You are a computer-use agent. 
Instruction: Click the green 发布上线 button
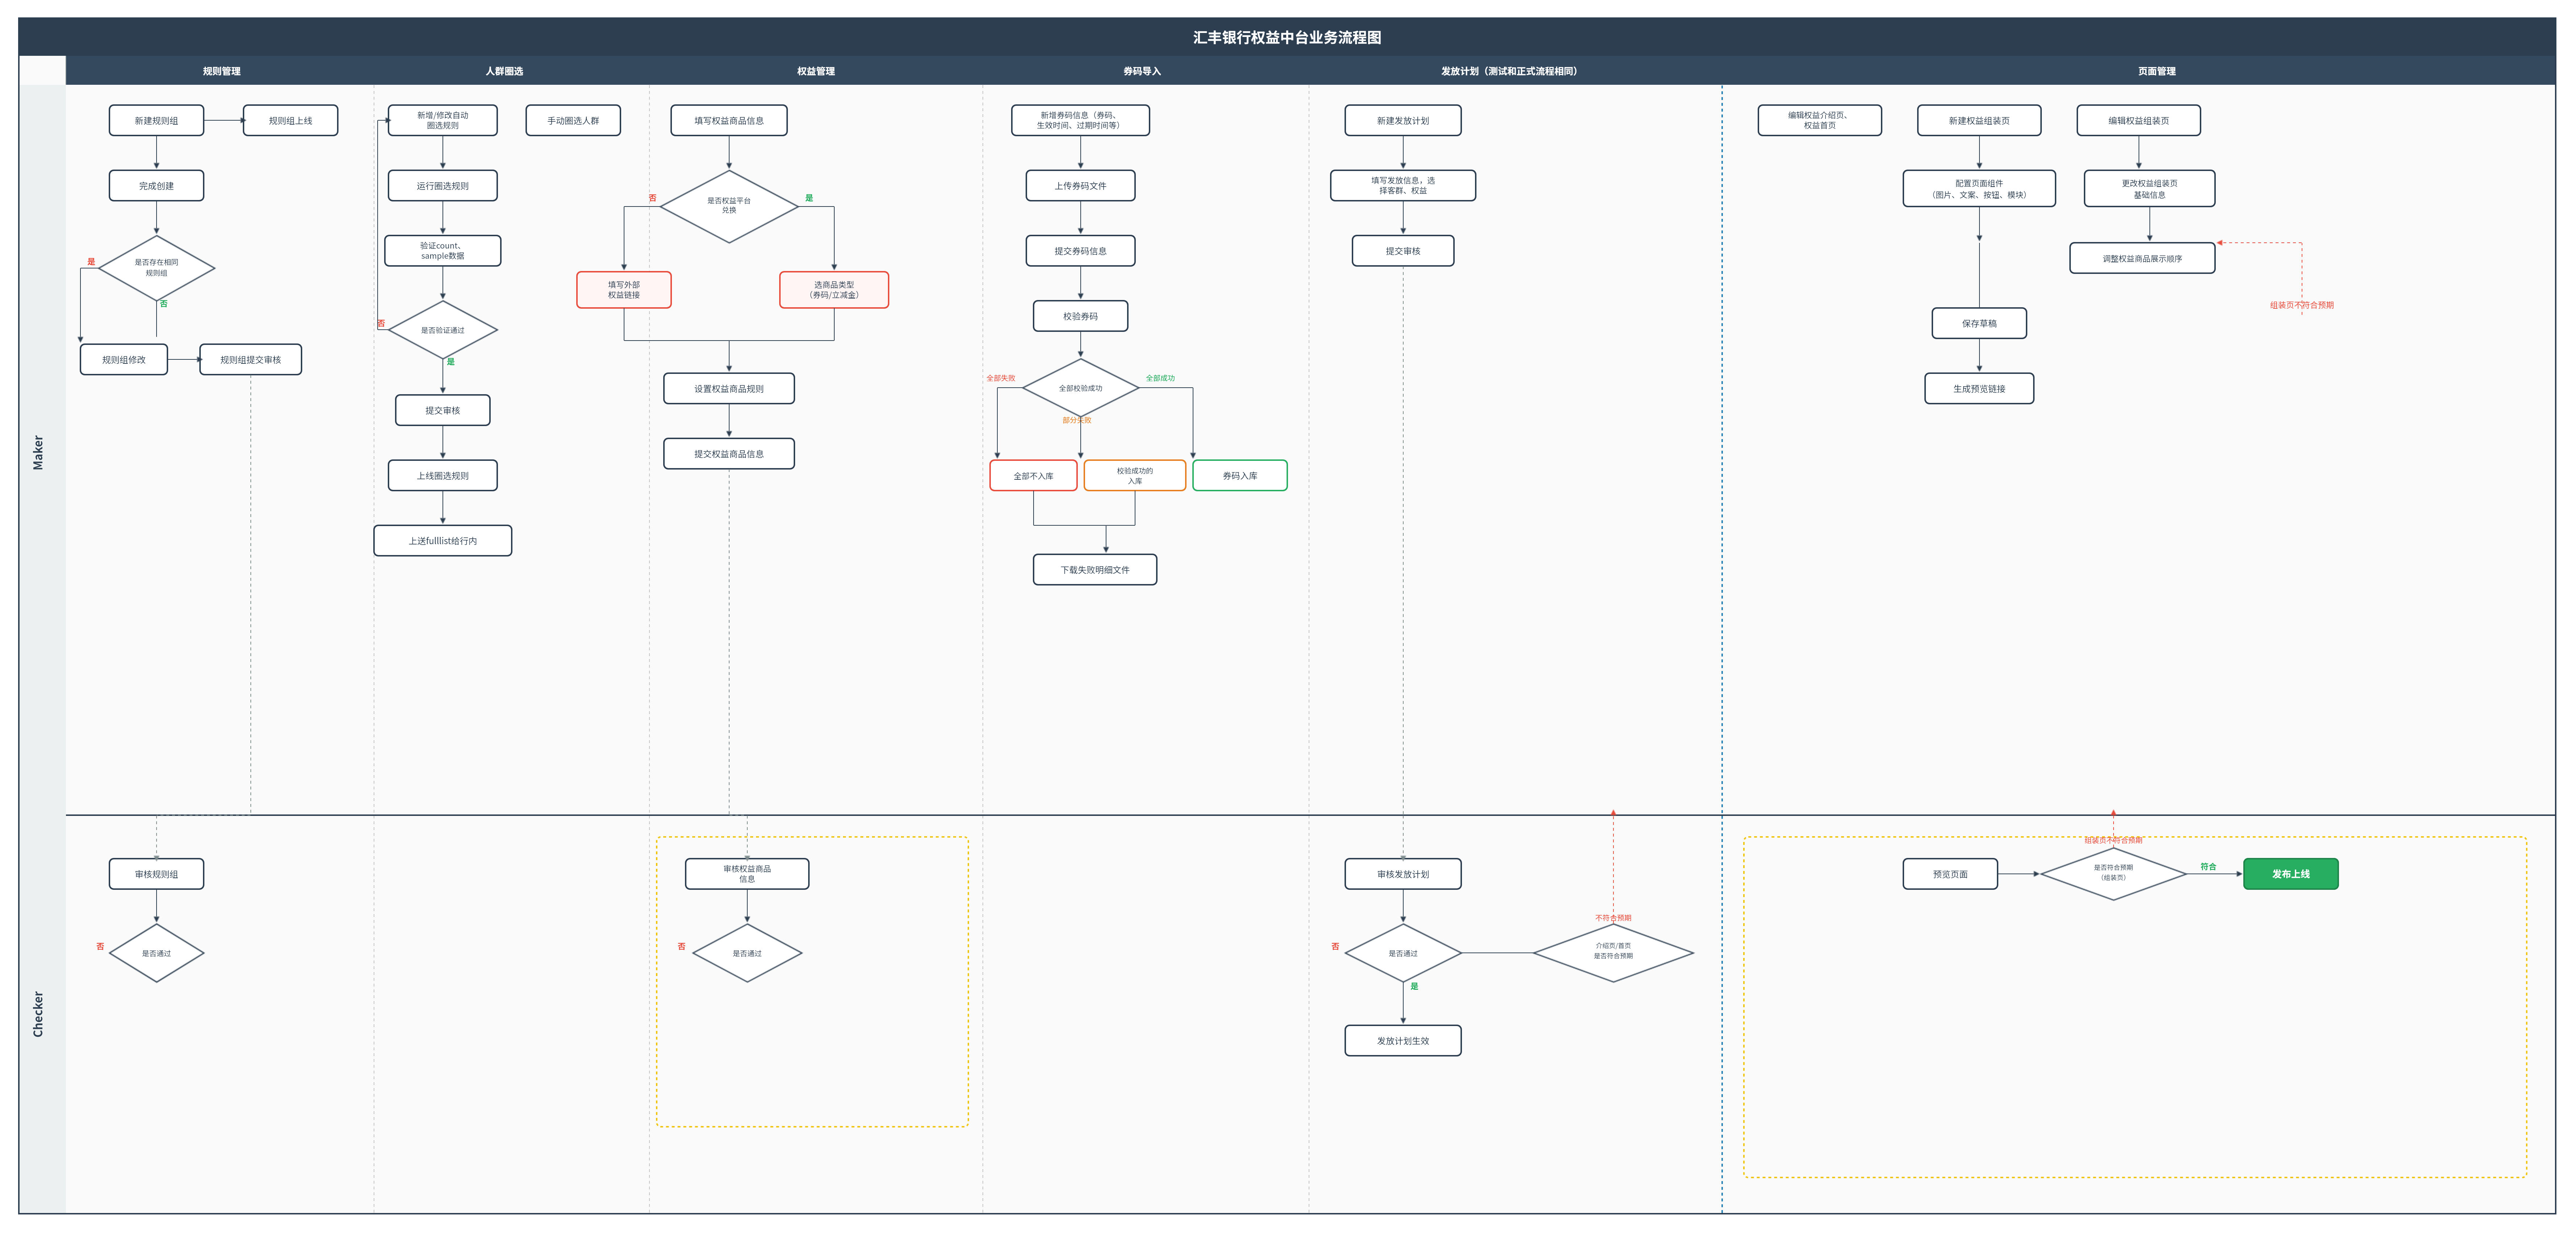pos(2291,874)
